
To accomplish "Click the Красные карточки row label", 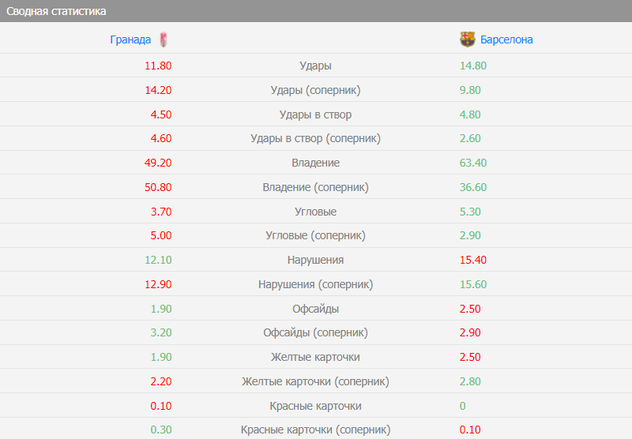I will 316,406.
